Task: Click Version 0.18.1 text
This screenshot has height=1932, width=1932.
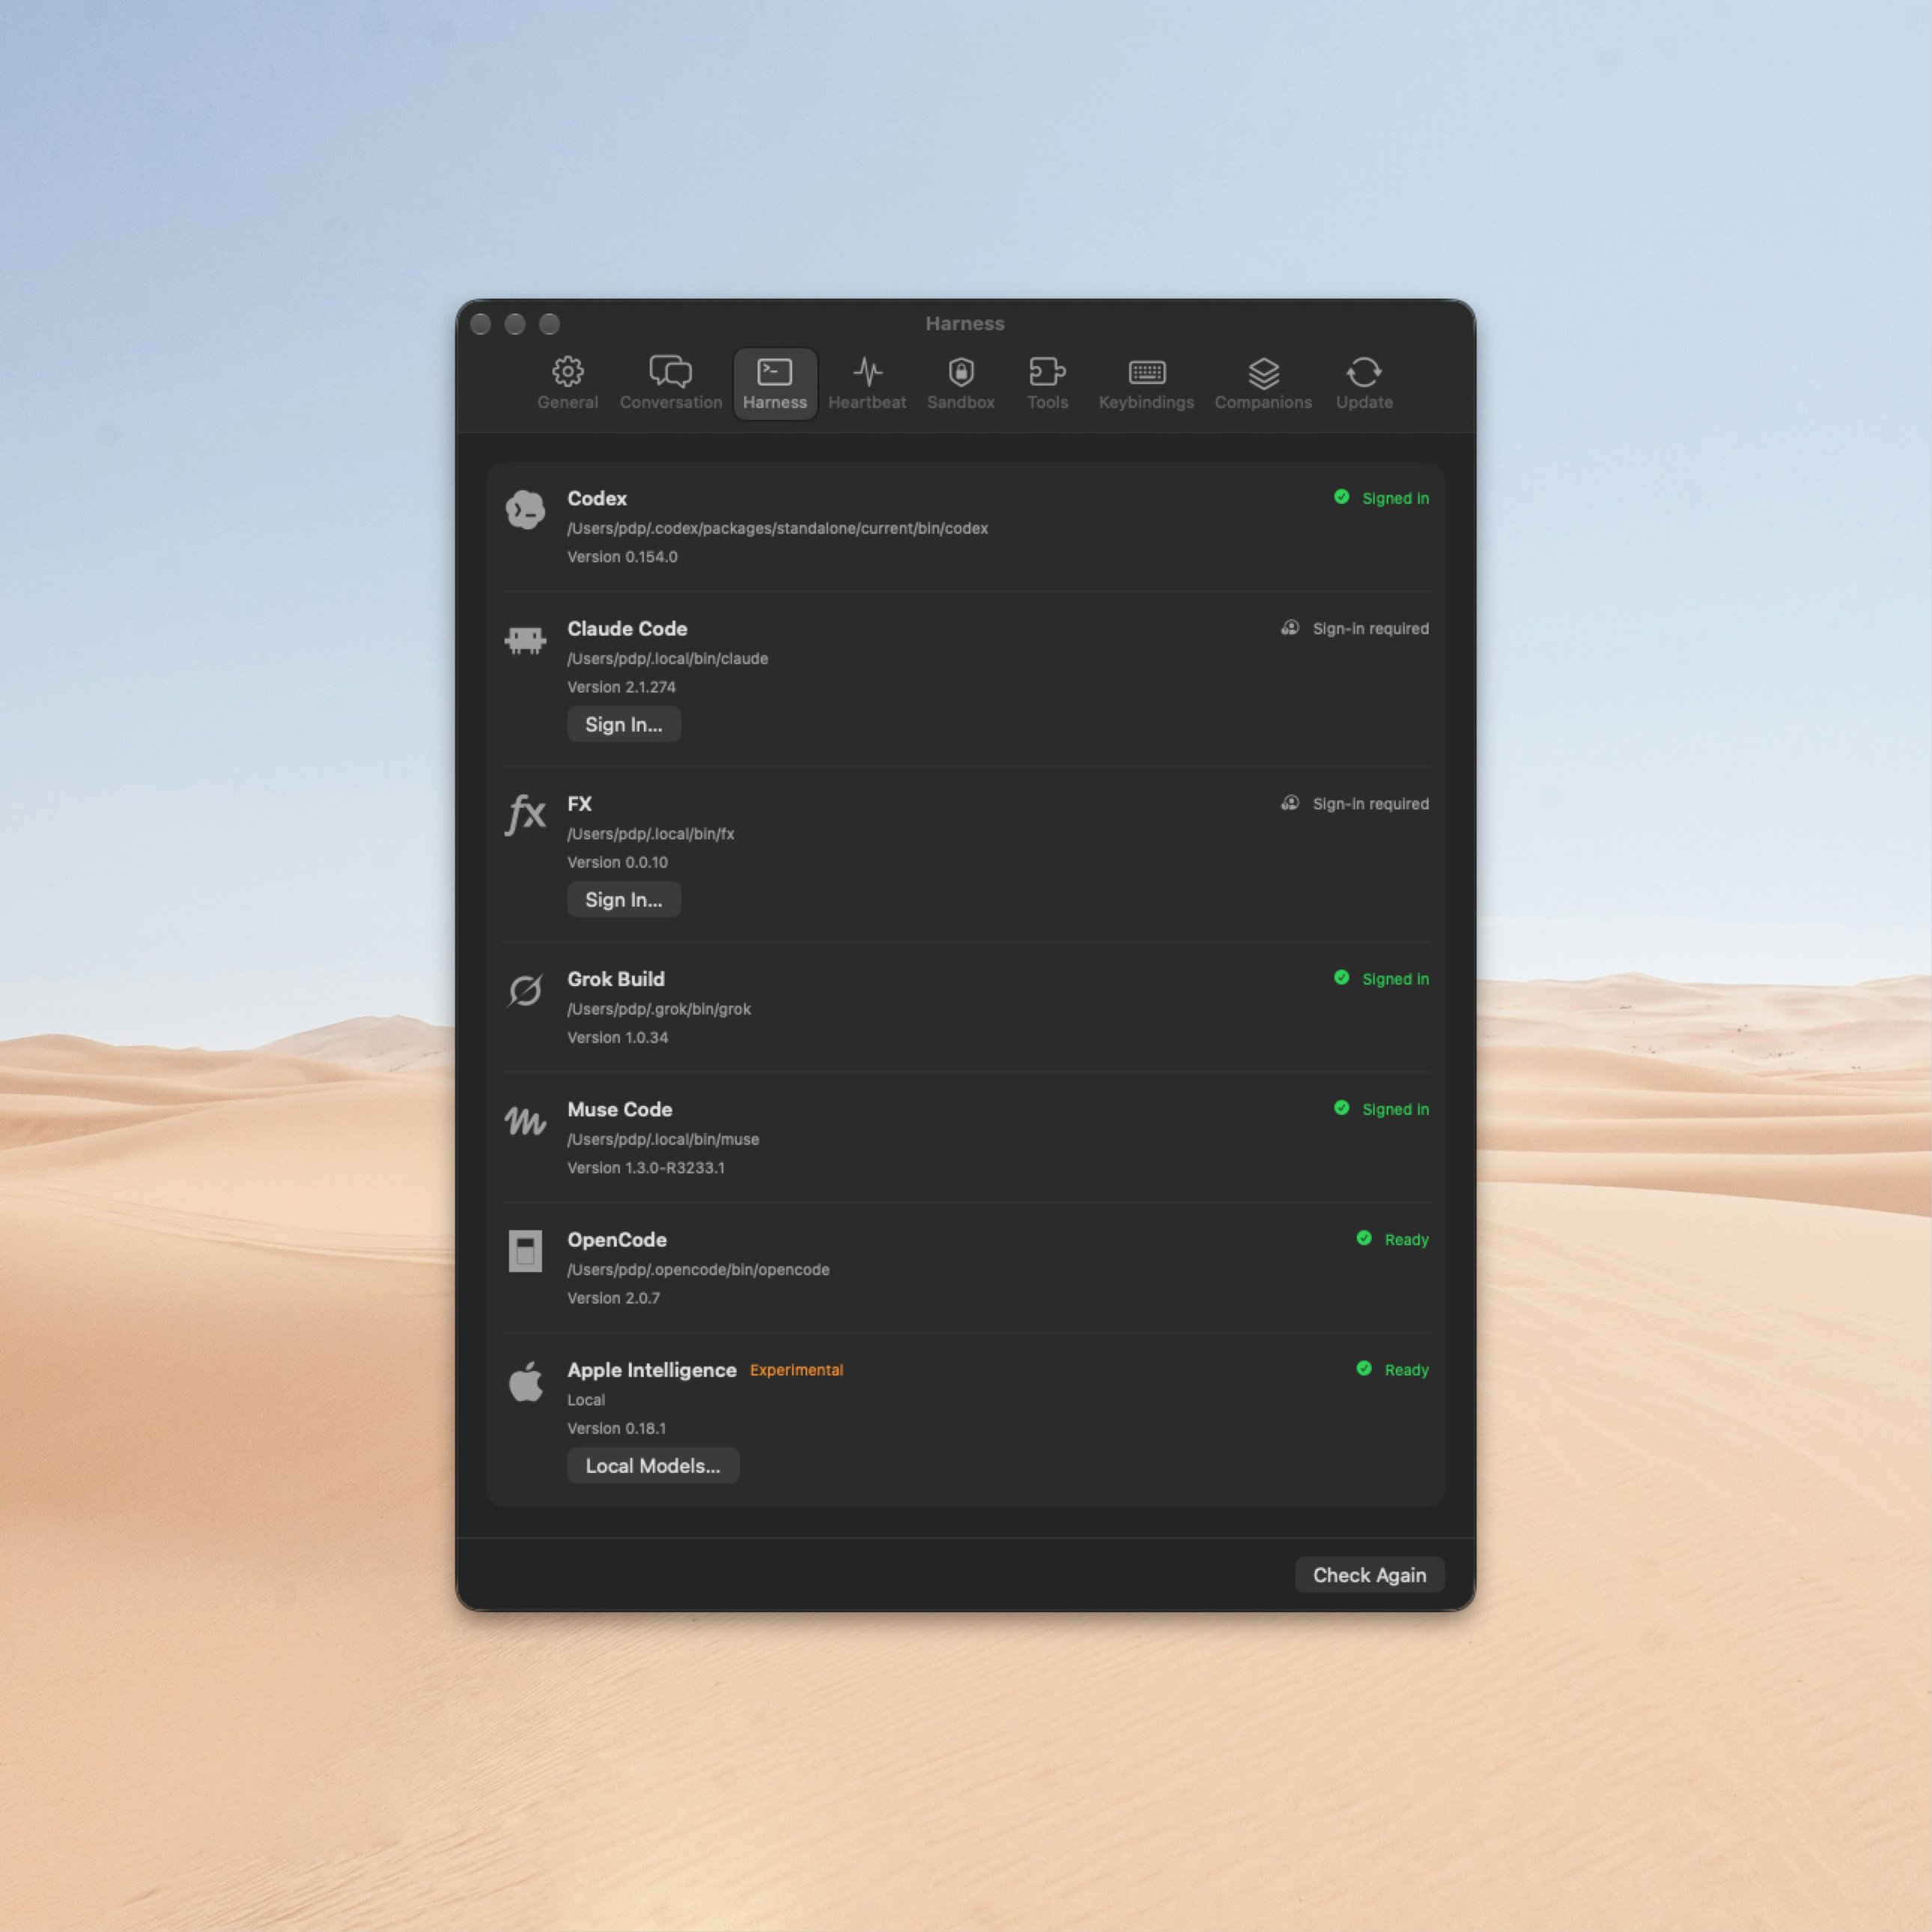Action: click(616, 1428)
